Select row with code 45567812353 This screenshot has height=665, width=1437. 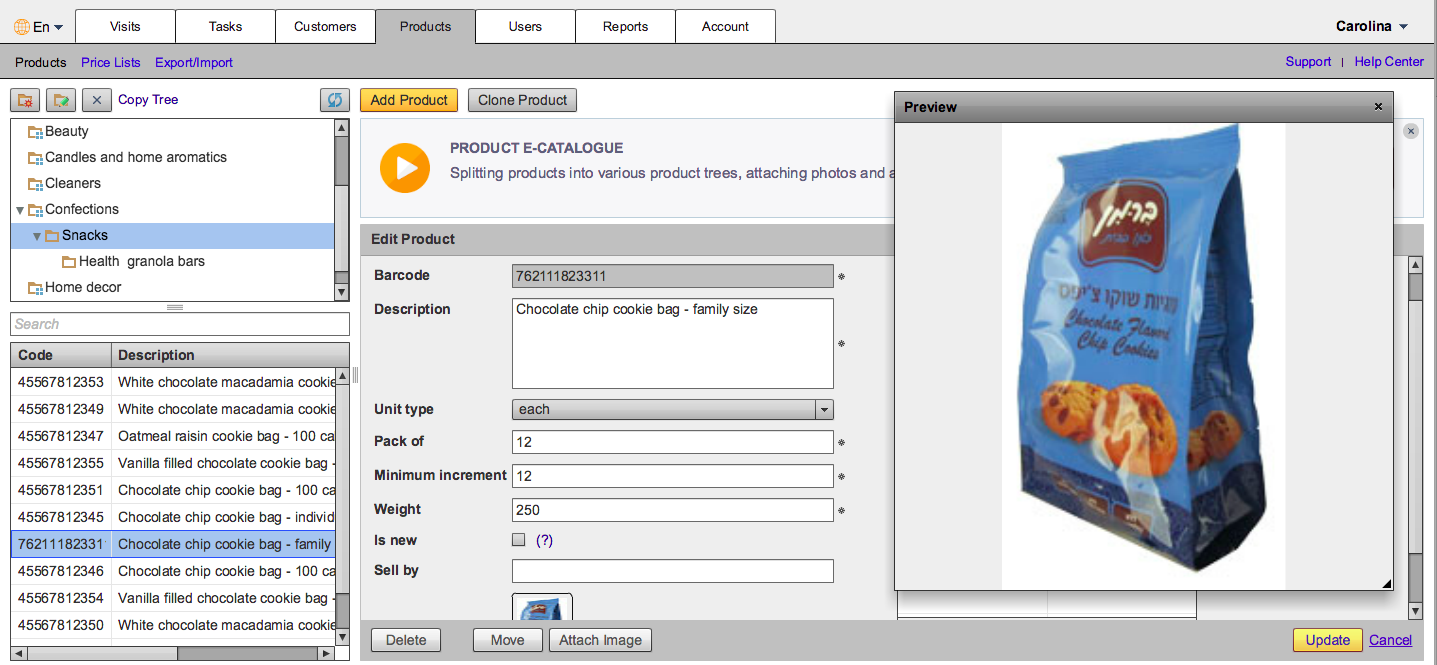[173, 382]
